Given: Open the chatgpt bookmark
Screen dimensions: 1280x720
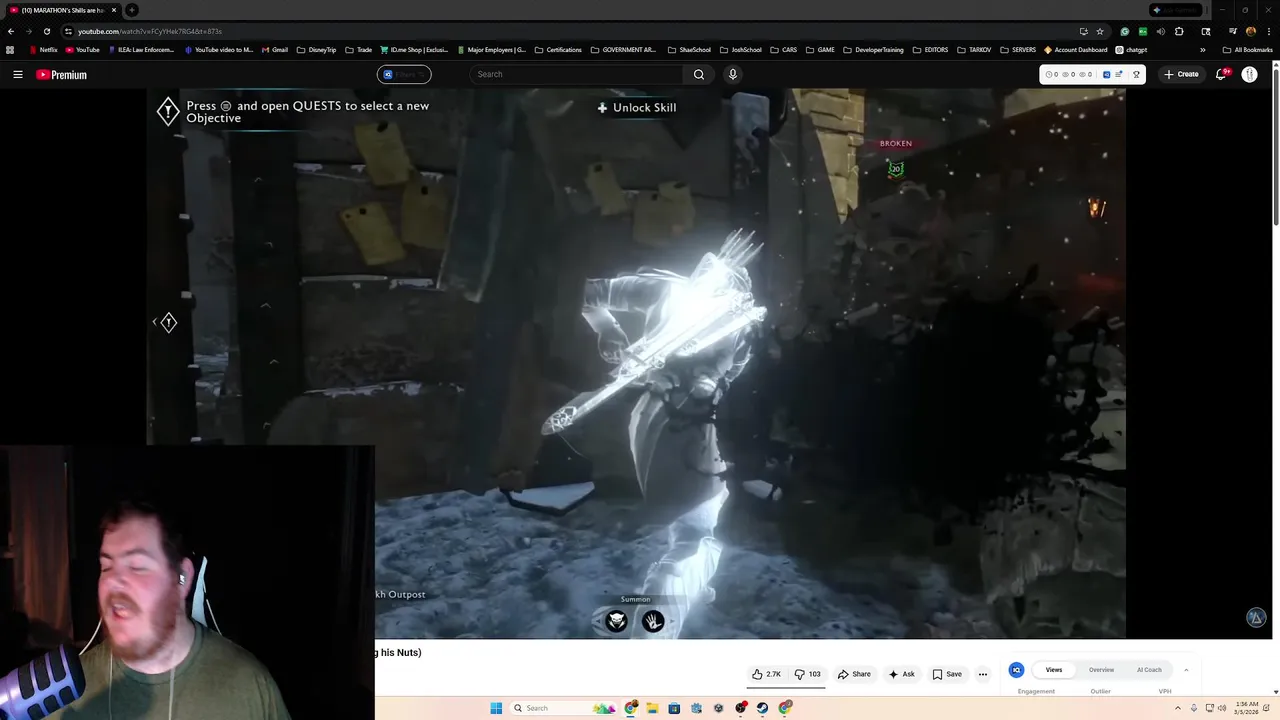Looking at the screenshot, I should pyautogui.click(x=1131, y=50).
